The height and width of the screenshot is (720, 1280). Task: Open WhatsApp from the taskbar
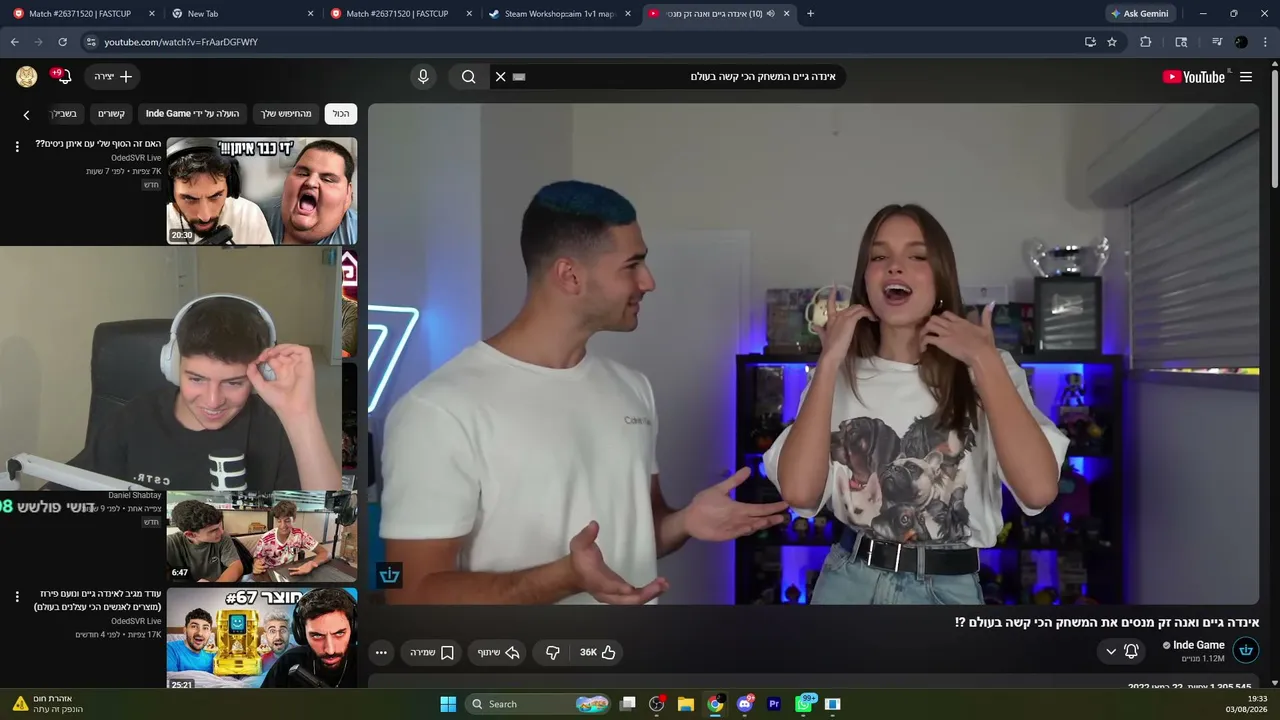tap(804, 704)
